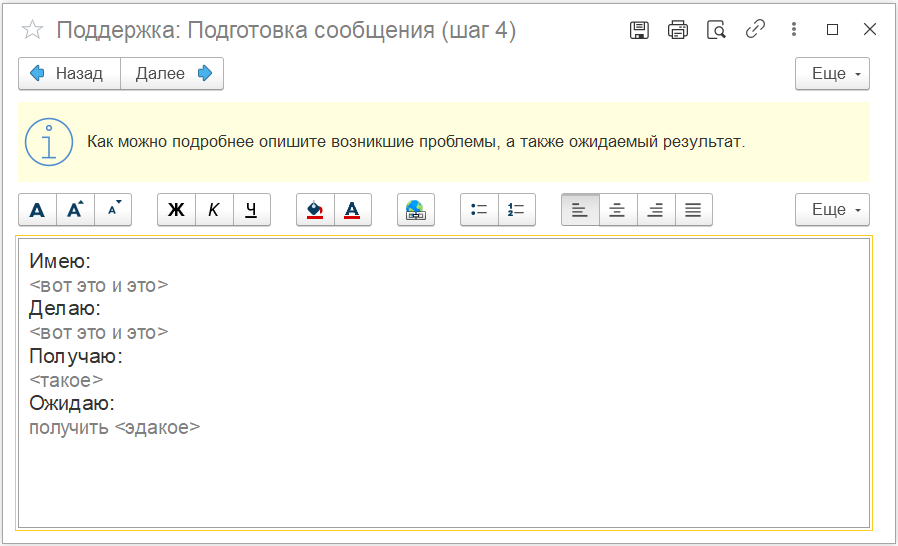Expand the top Еще dropdown
Image resolution: width=898 pixels, height=546 pixels.
831,74
